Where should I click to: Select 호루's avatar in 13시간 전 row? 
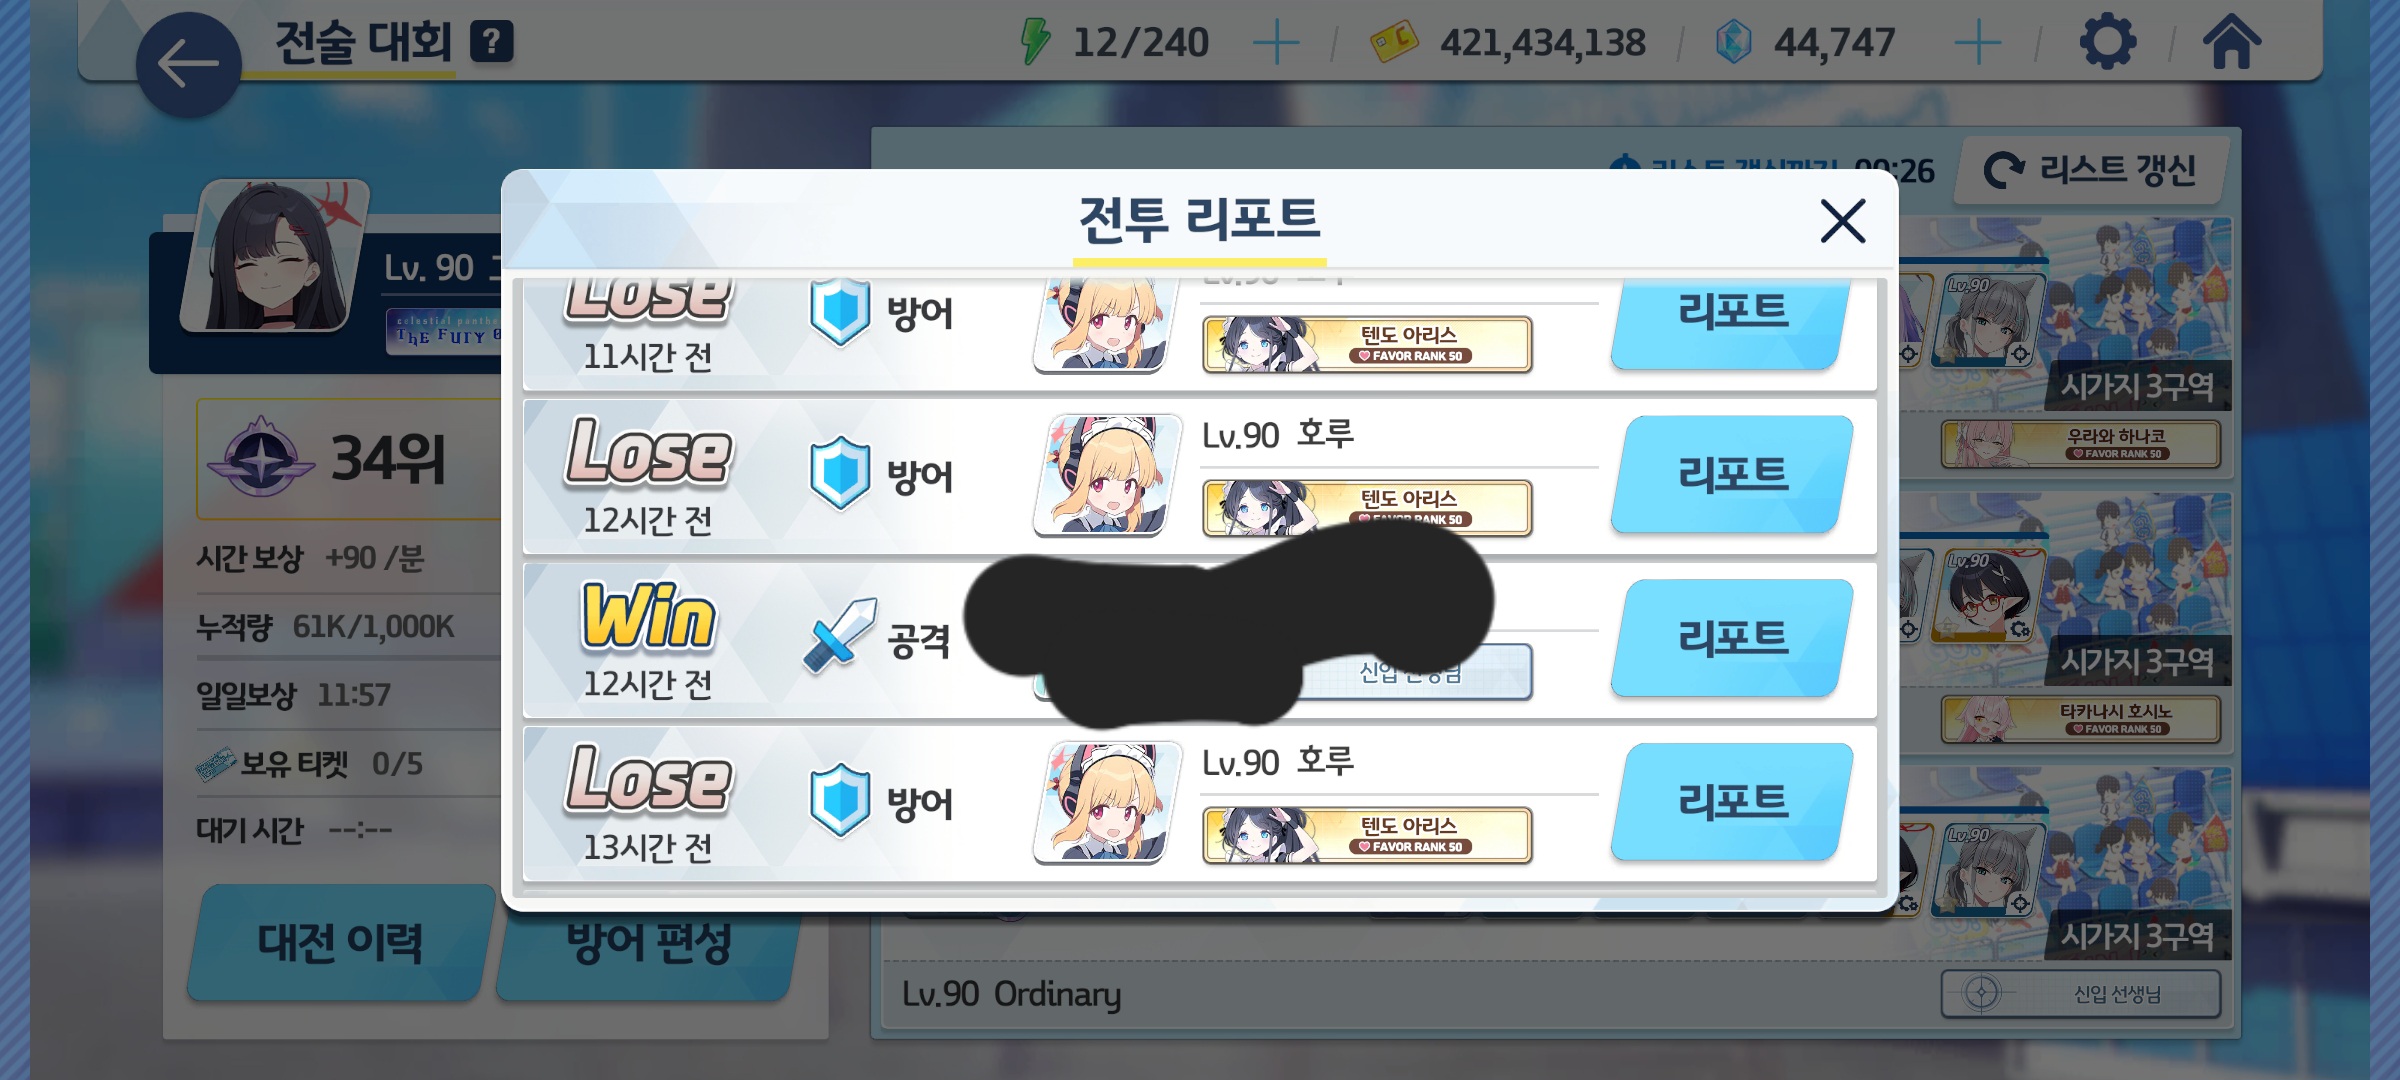tap(1107, 802)
